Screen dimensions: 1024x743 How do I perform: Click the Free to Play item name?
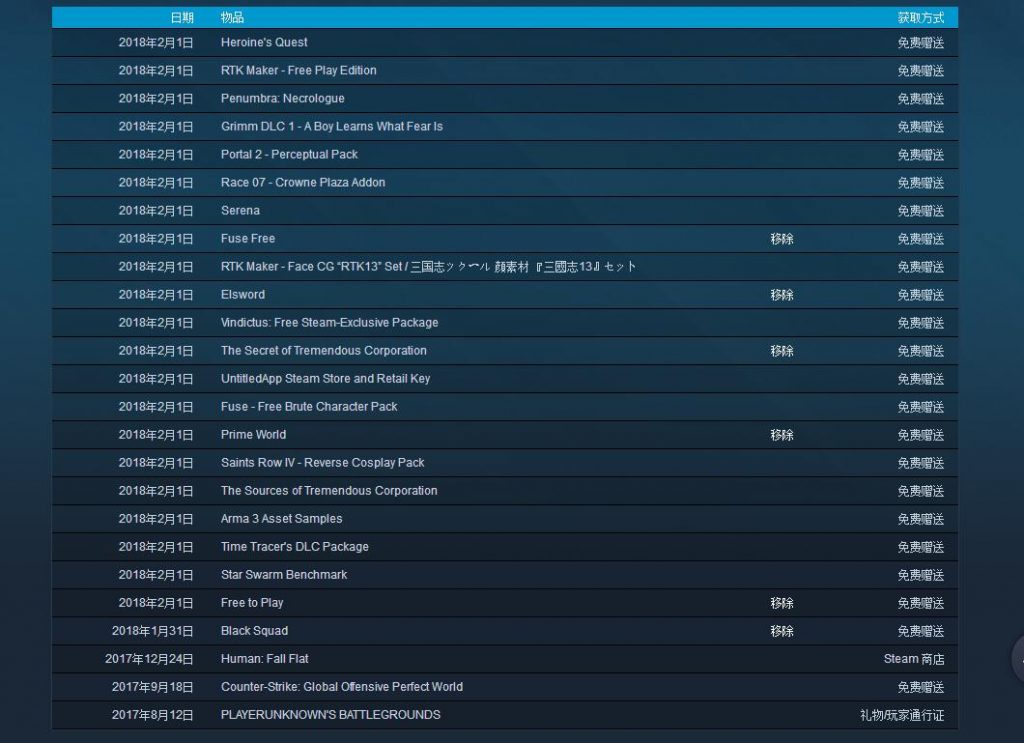pos(252,603)
